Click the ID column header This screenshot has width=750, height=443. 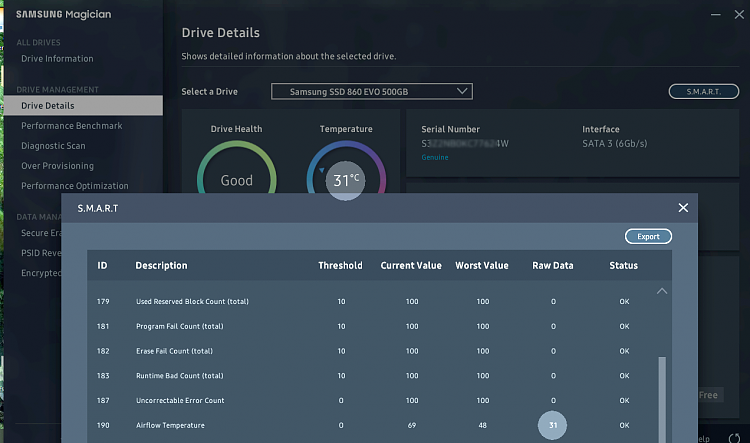102,266
